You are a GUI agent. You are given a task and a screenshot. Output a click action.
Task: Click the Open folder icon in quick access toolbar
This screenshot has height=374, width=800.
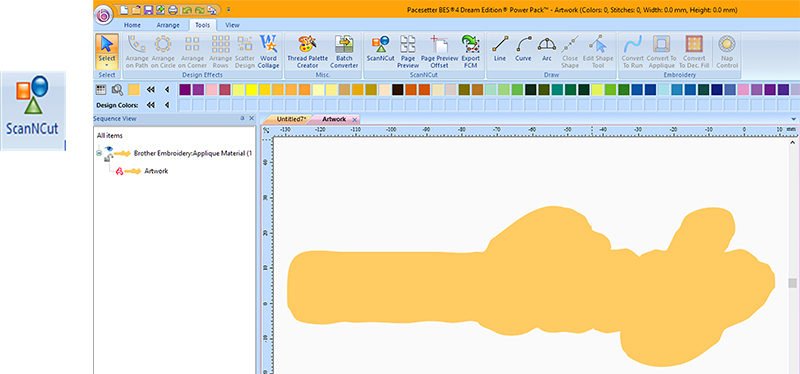pyautogui.click(x=136, y=10)
